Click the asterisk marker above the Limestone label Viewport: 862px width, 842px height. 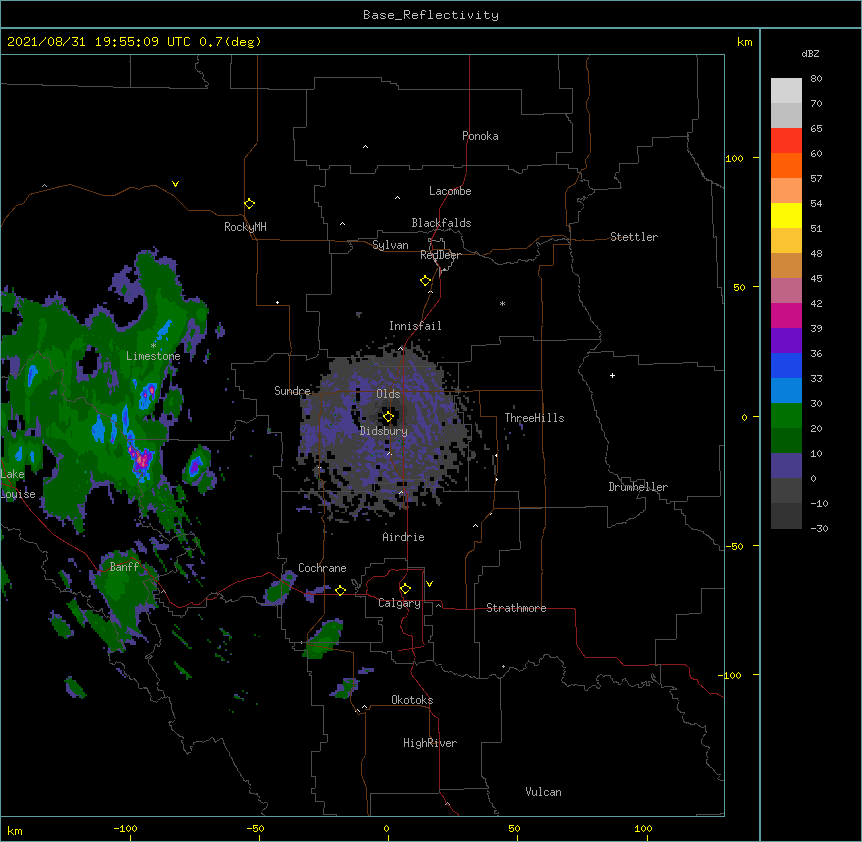pyautogui.click(x=153, y=346)
